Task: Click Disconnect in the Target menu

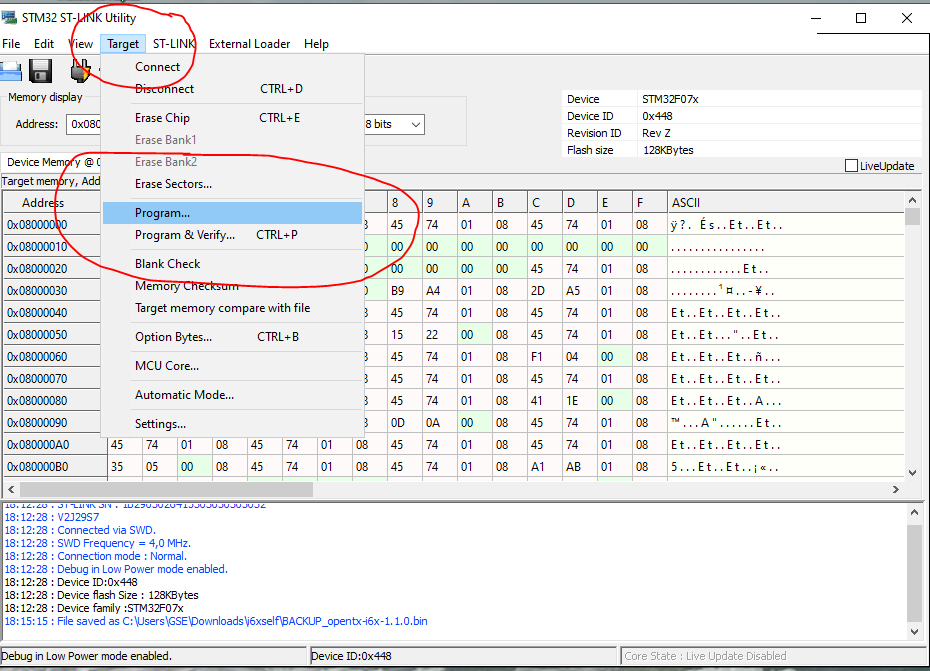Action: click(164, 89)
